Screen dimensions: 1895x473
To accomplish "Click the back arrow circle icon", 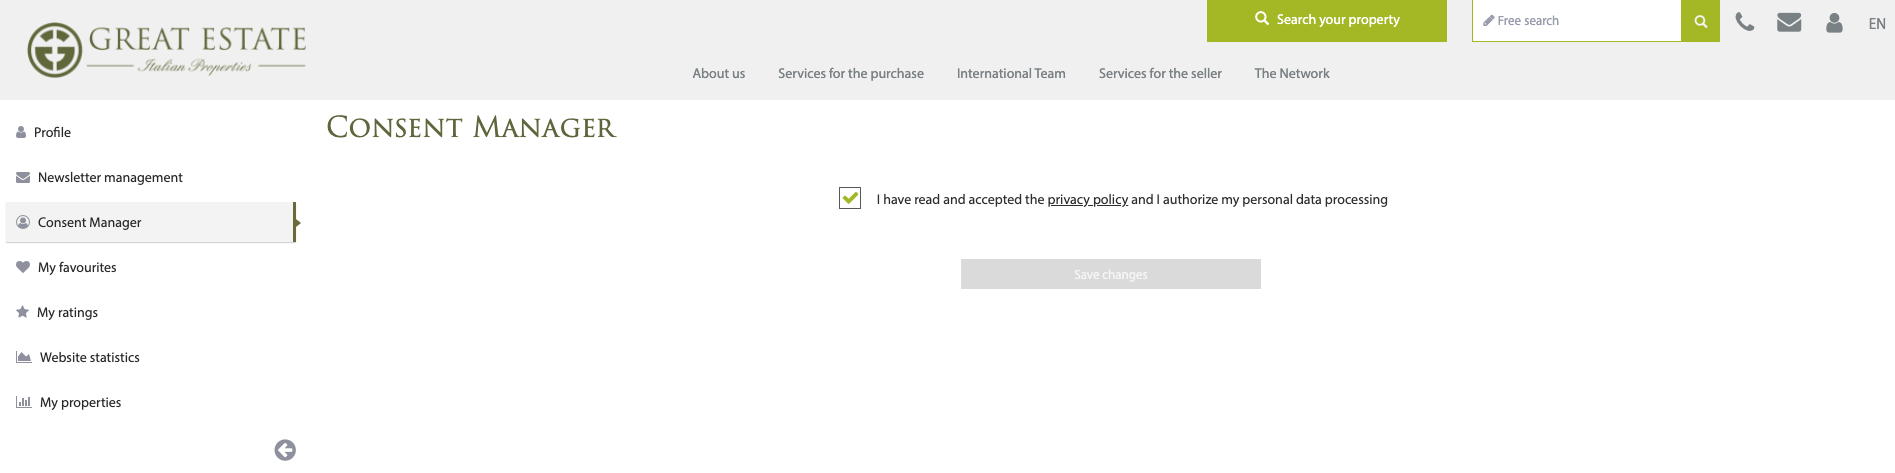I will 285,450.
